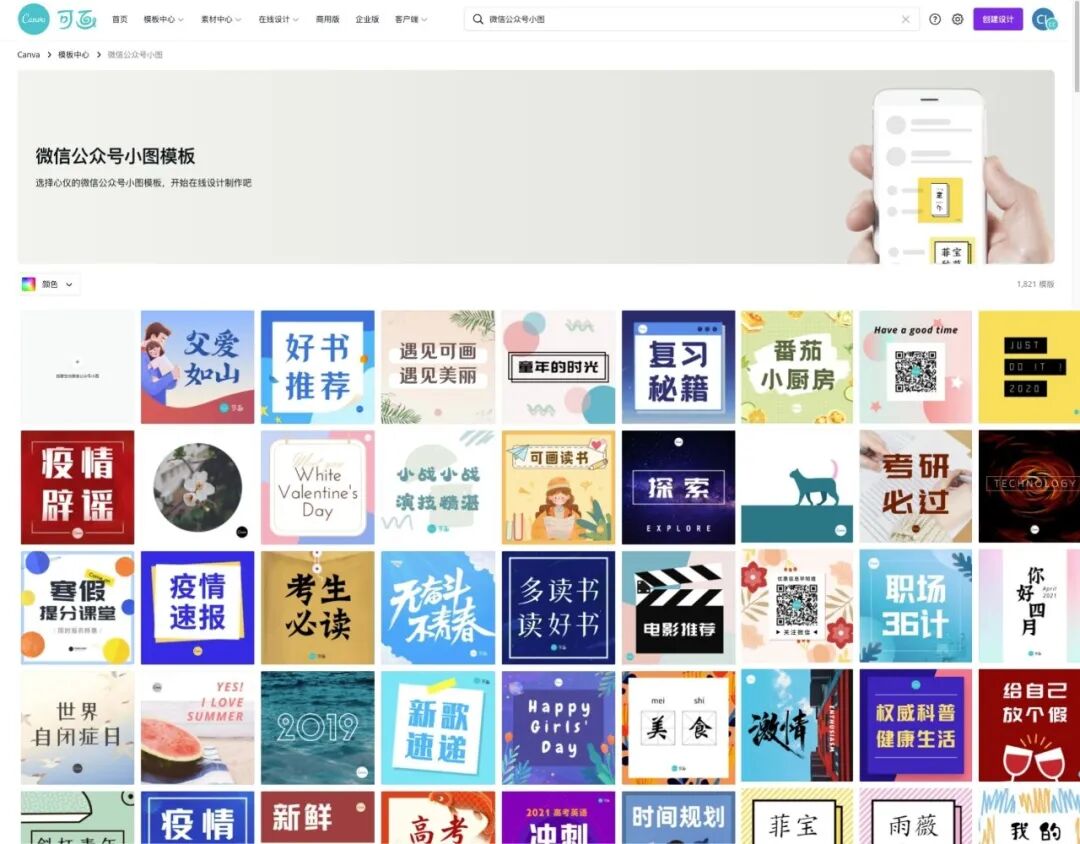Open the TECHNOLOGY dark swirl template
Image resolution: width=1080 pixels, height=844 pixels.
coord(1029,487)
